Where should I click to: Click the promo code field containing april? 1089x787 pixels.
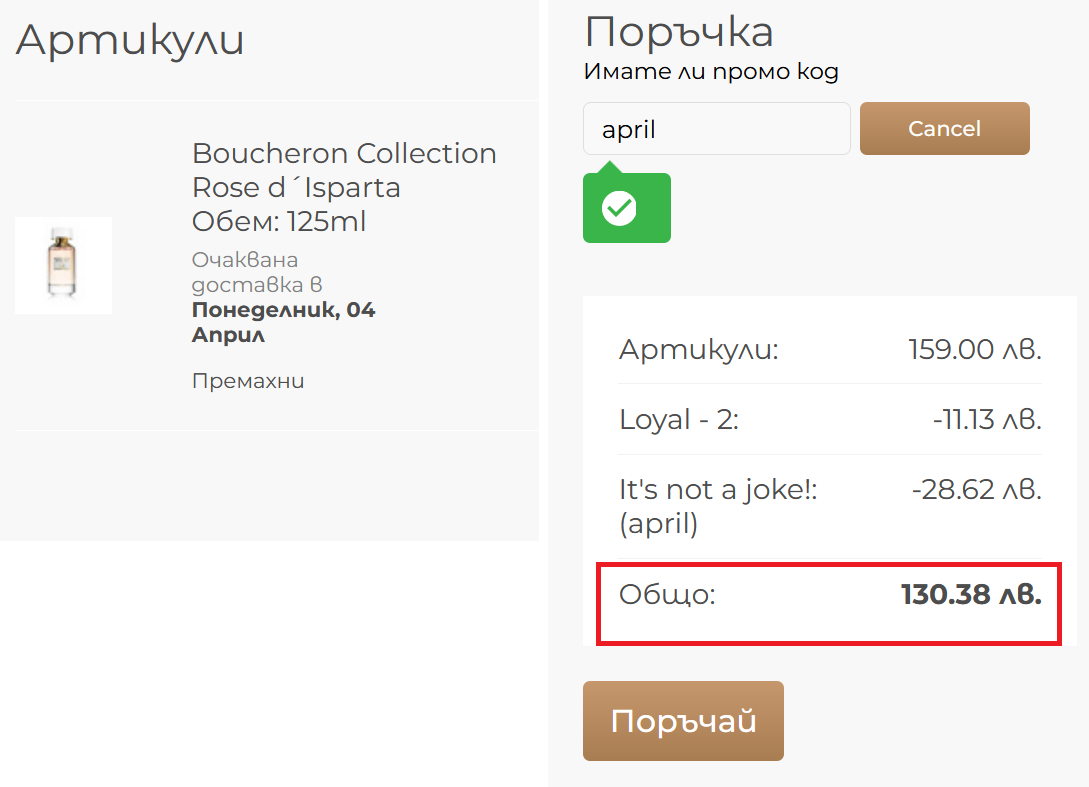point(716,129)
